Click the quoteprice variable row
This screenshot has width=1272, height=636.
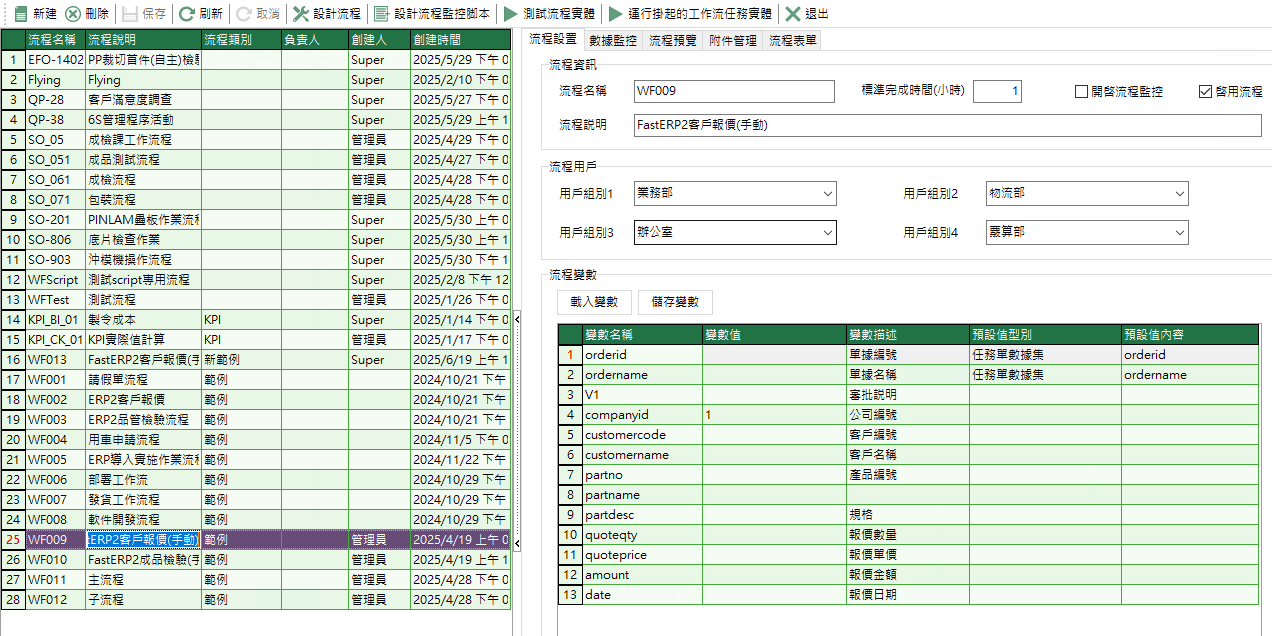908,555
